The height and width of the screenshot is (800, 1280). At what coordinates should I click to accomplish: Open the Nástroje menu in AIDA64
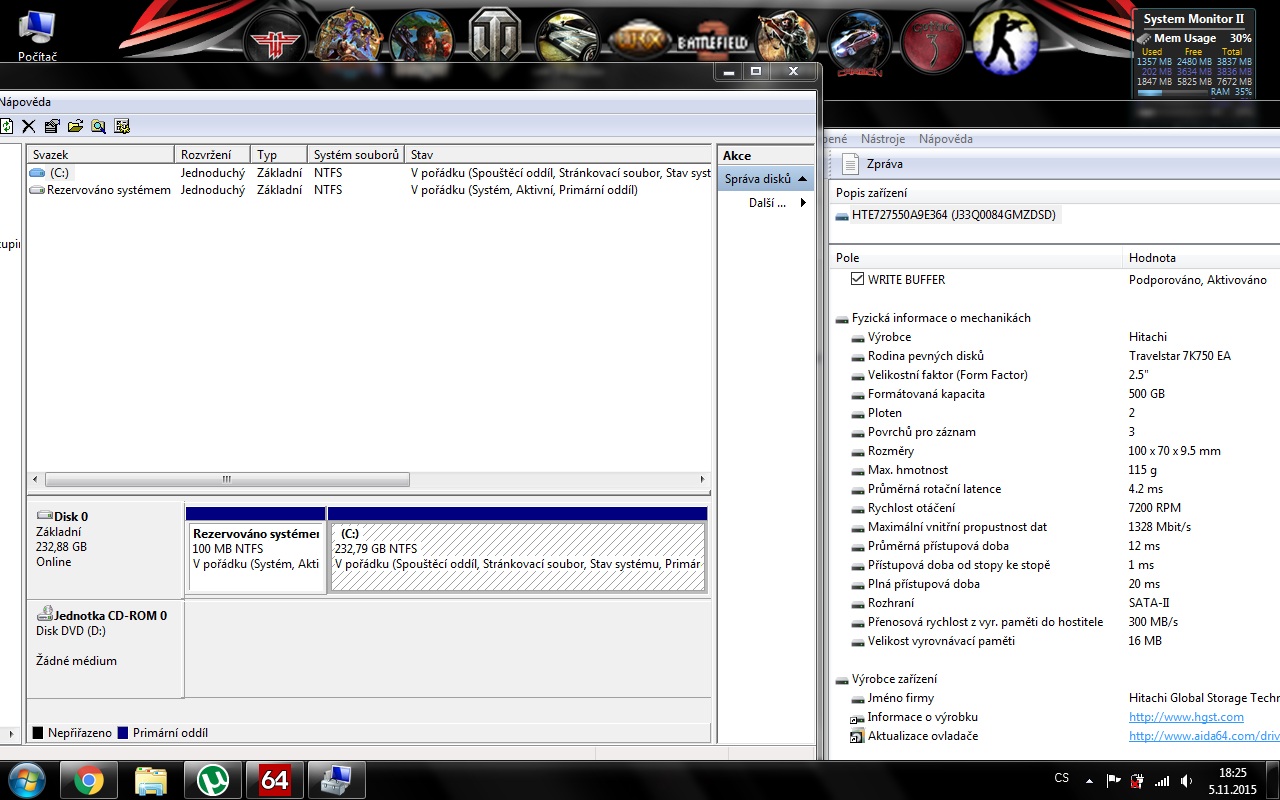click(x=882, y=139)
